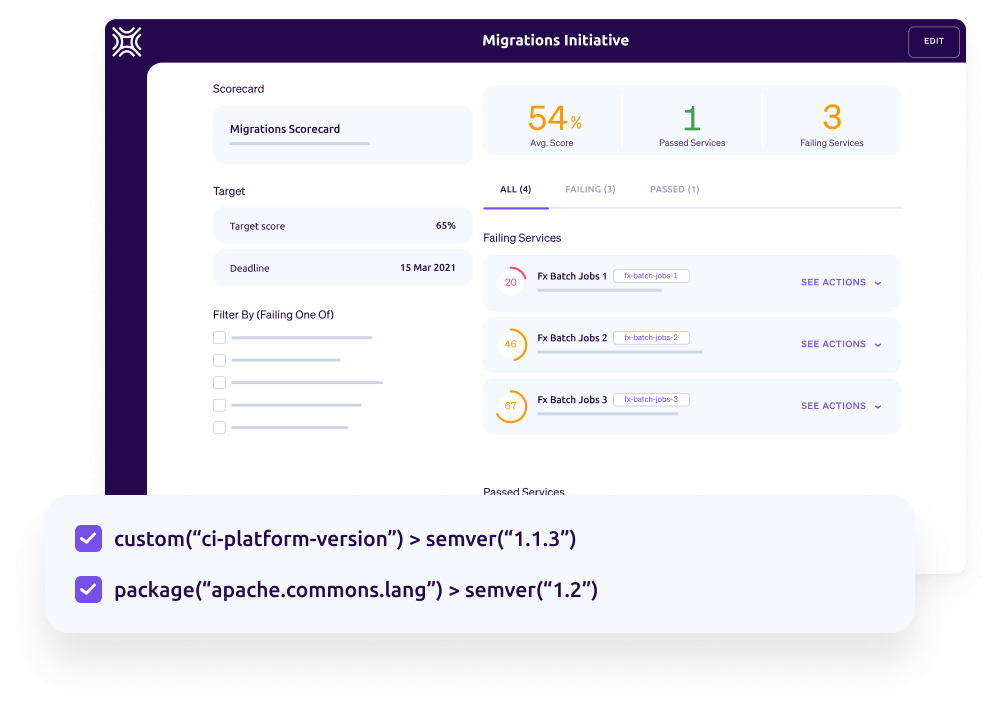Uncheck the ci-platform-version rule checkbox
Image resolution: width=1003 pixels, height=708 pixels.
point(88,539)
